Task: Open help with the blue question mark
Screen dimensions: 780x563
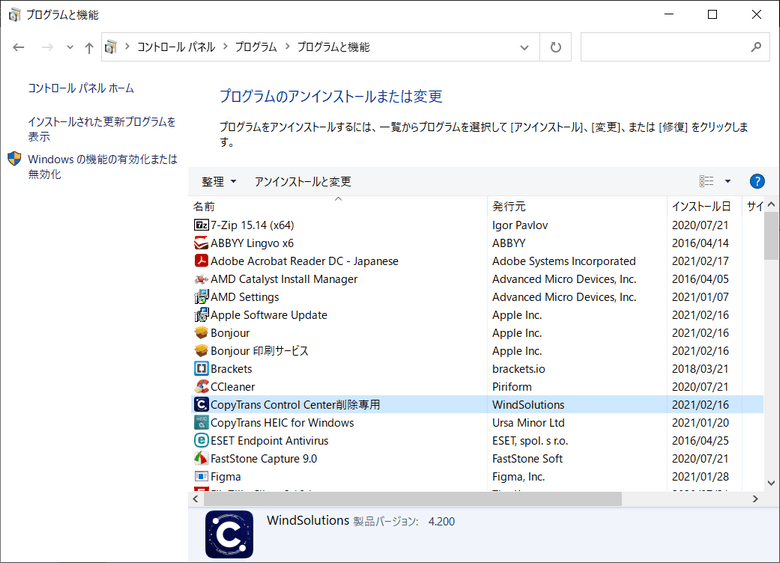Action: 757,182
